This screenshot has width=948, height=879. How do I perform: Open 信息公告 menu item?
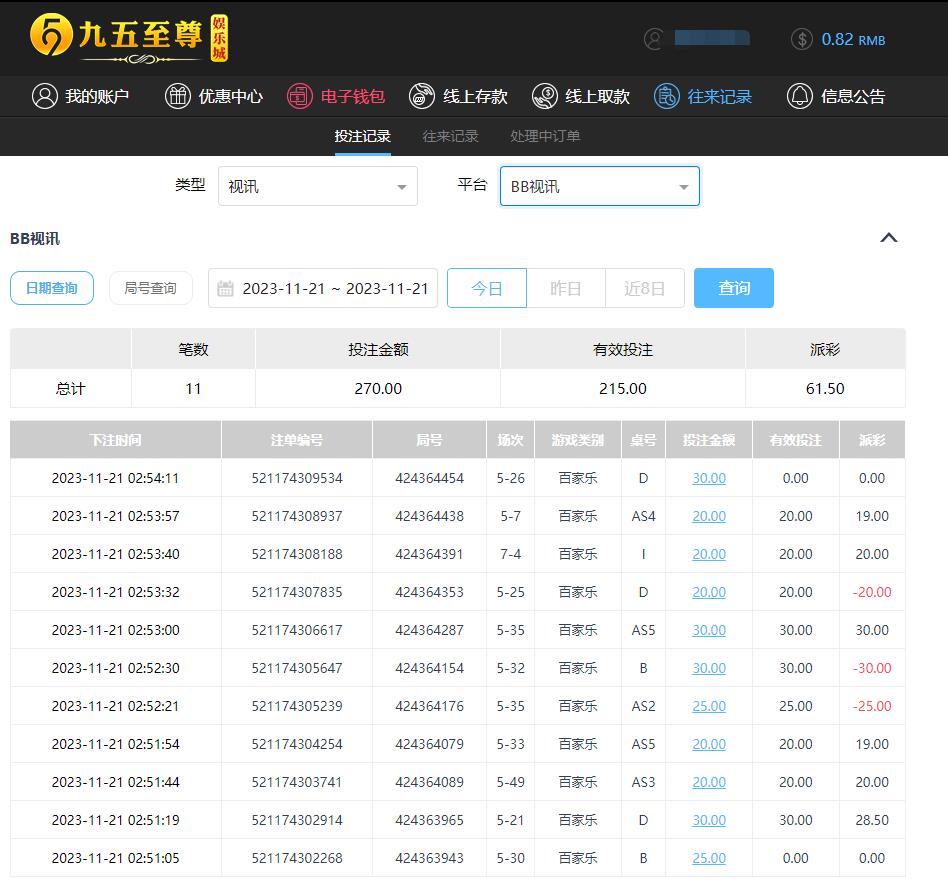(x=836, y=96)
